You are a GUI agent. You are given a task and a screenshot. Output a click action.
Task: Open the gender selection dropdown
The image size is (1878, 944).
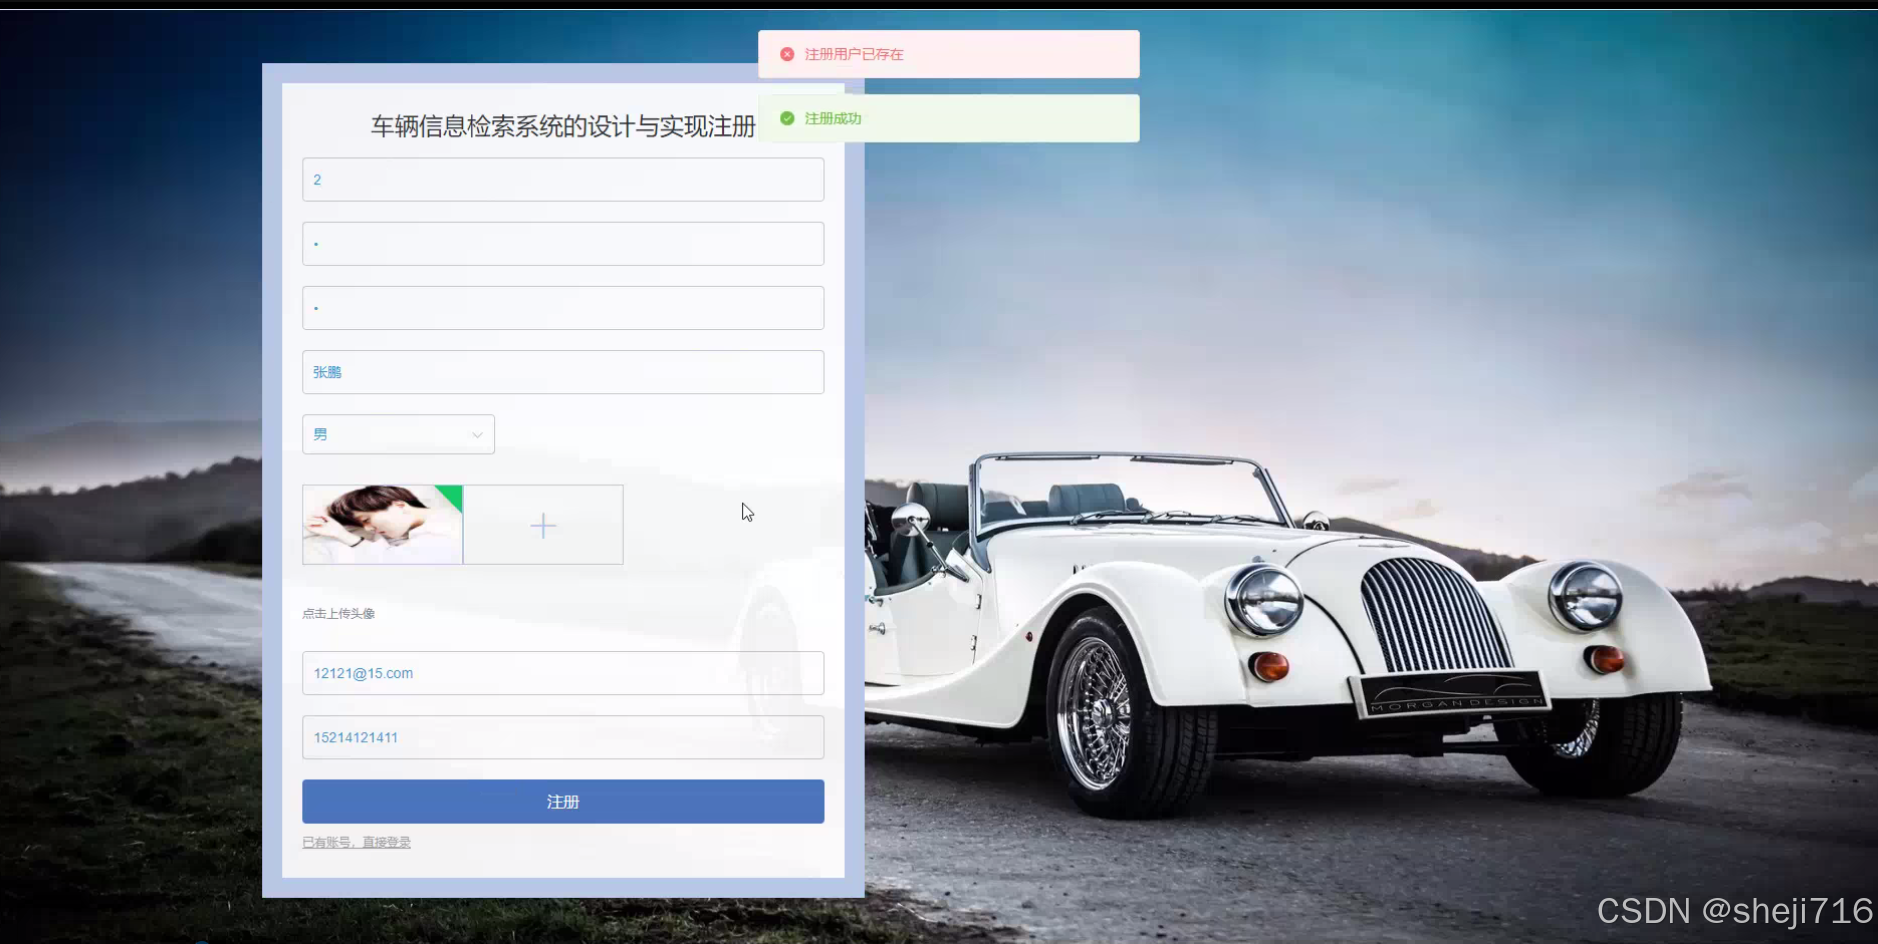coord(397,434)
